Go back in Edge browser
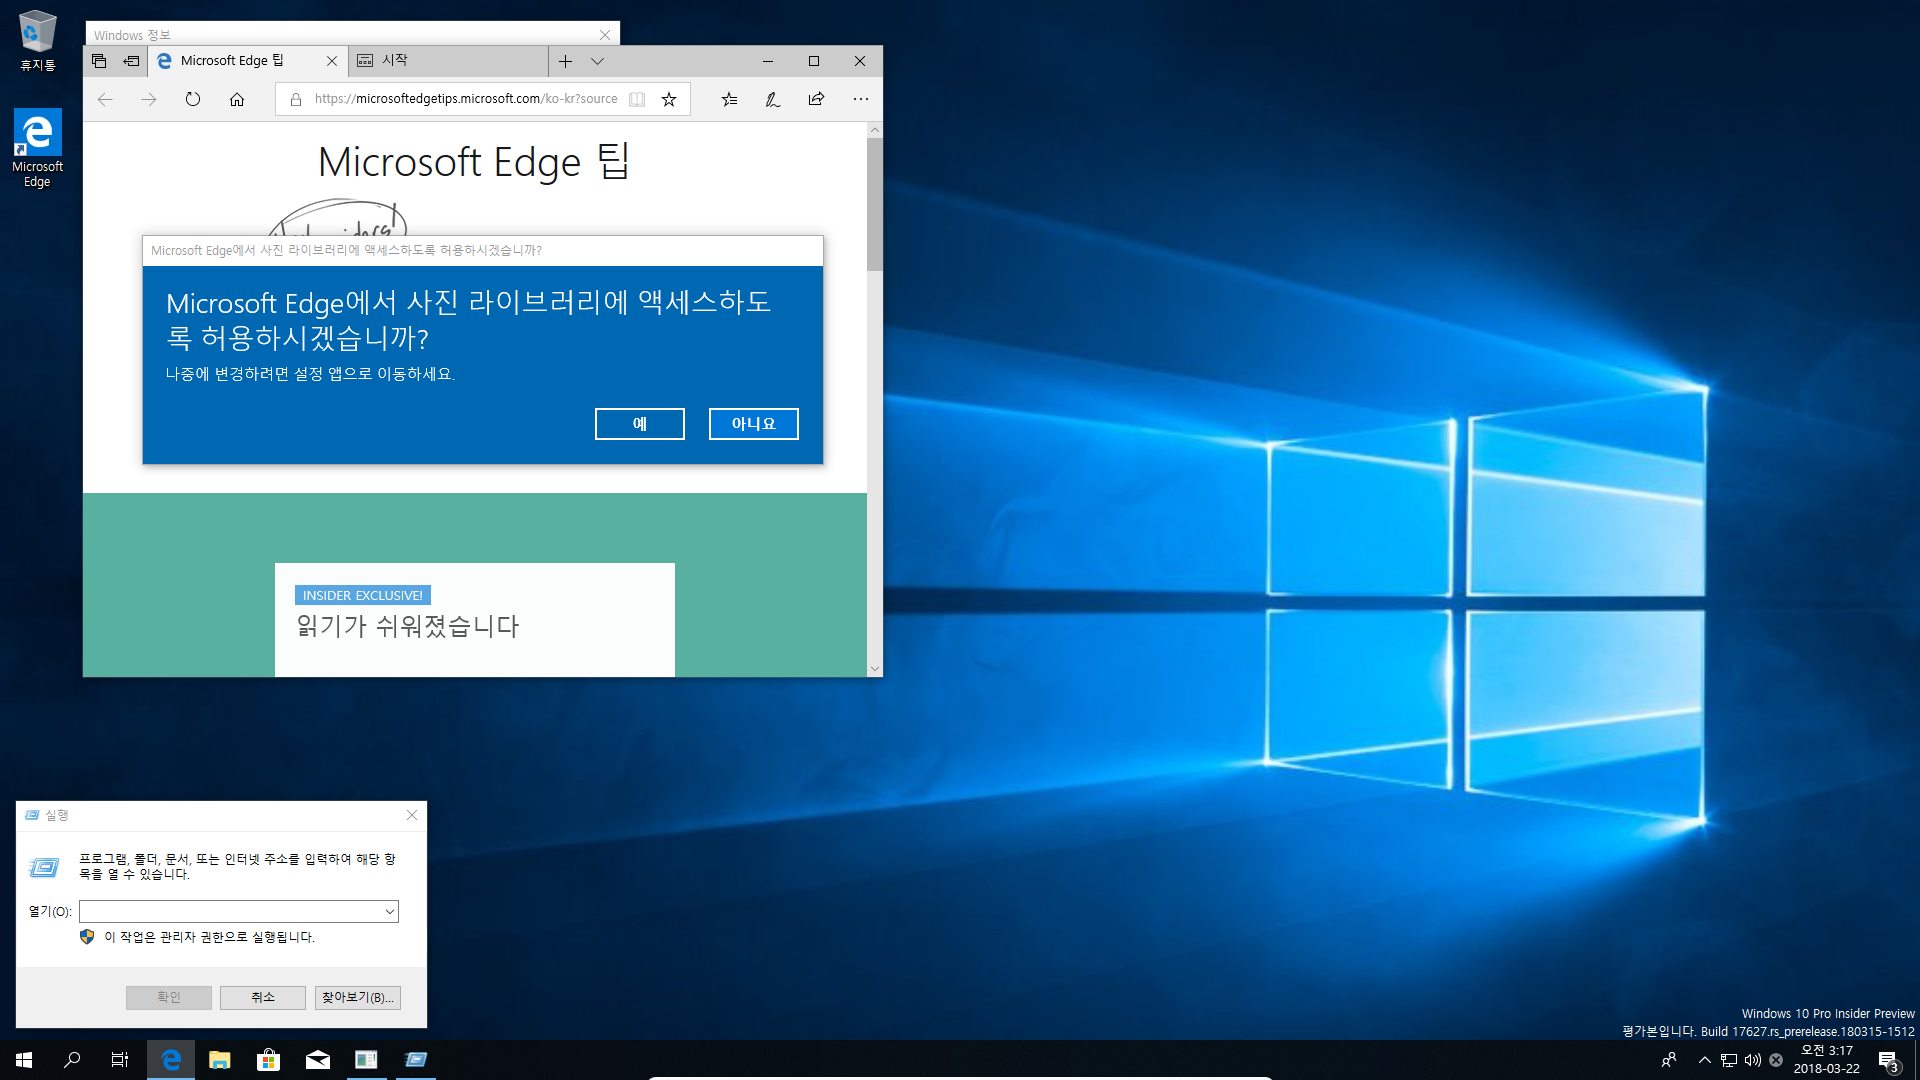Image resolution: width=1920 pixels, height=1080 pixels. [x=105, y=99]
